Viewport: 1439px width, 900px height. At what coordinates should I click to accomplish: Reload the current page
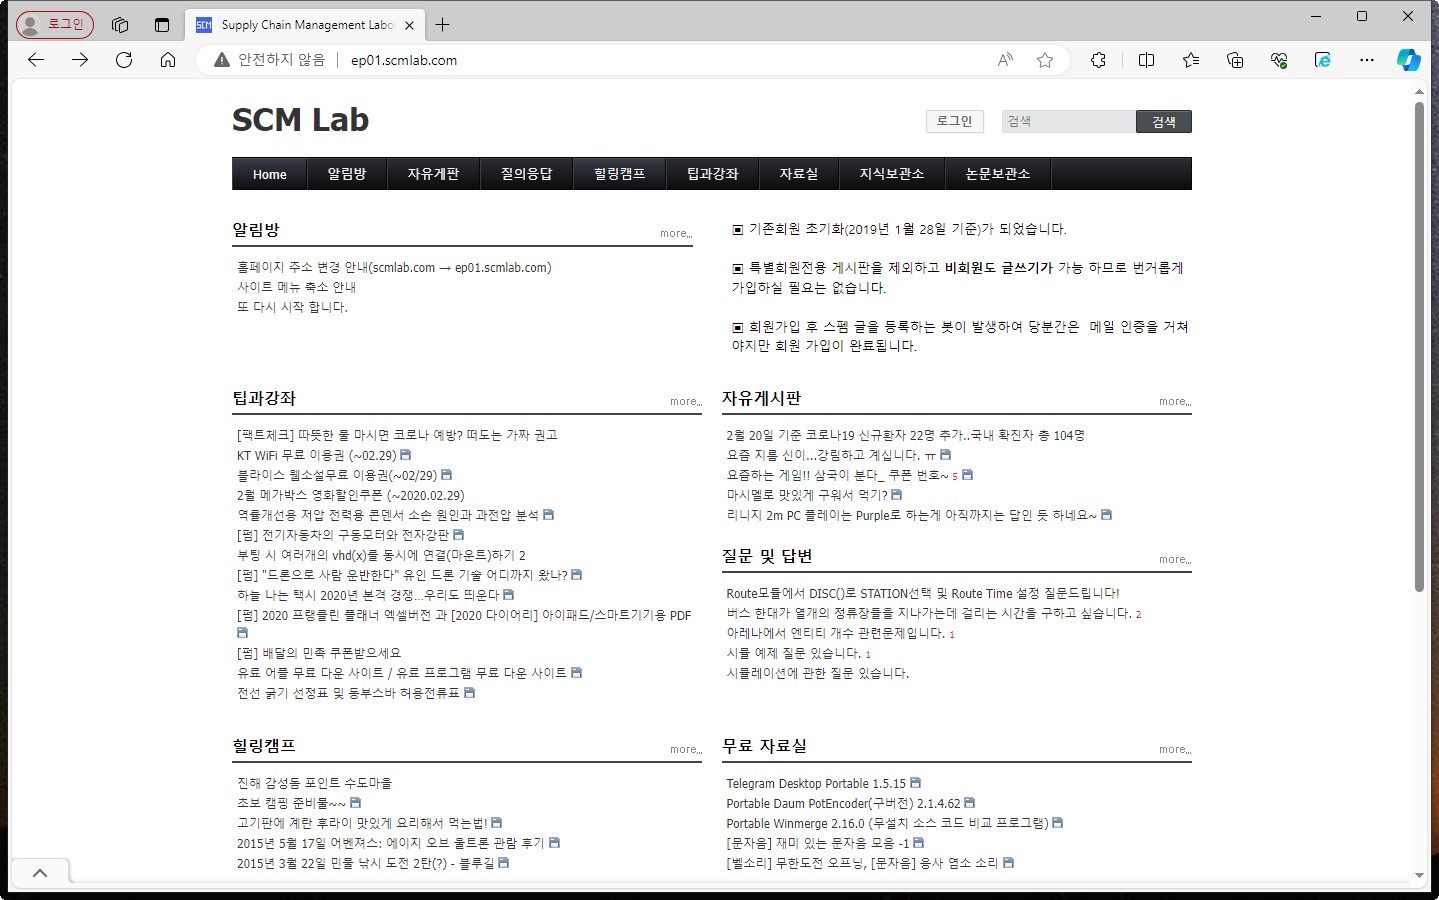(x=124, y=60)
